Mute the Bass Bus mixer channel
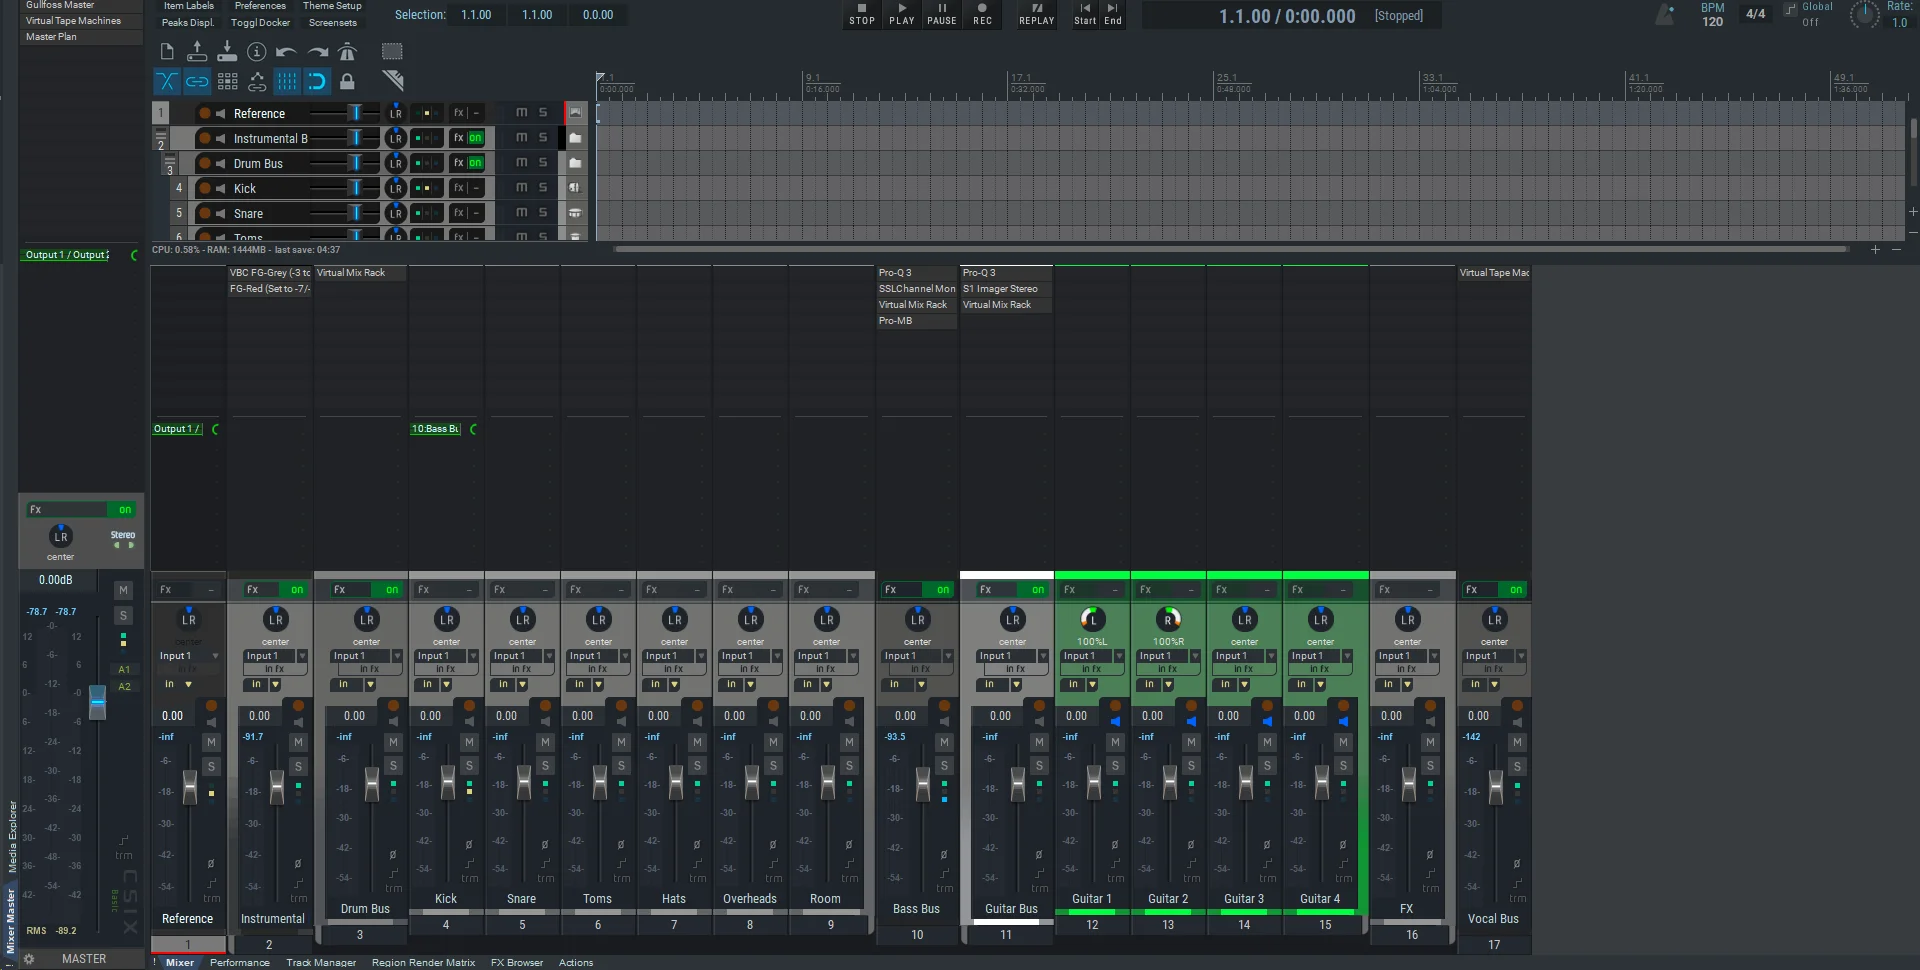The height and width of the screenshot is (970, 1920). pos(944,742)
